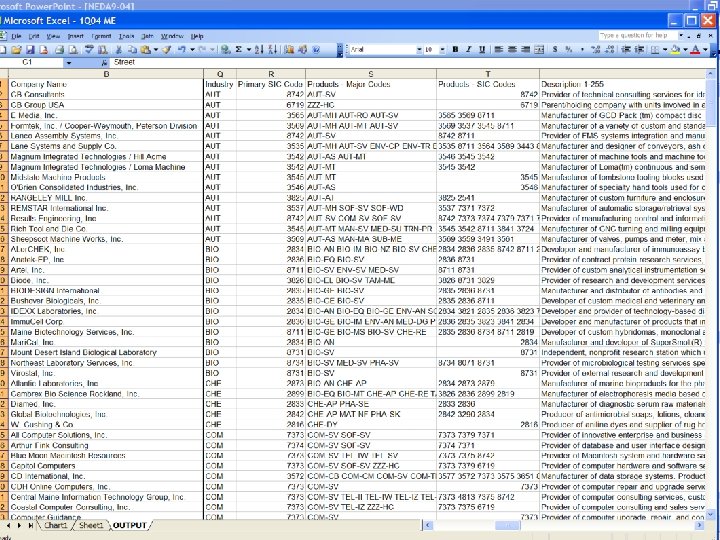Cut selection with the scissors icon
The width and height of the screenshot is (720, 540).
point(118,50)
